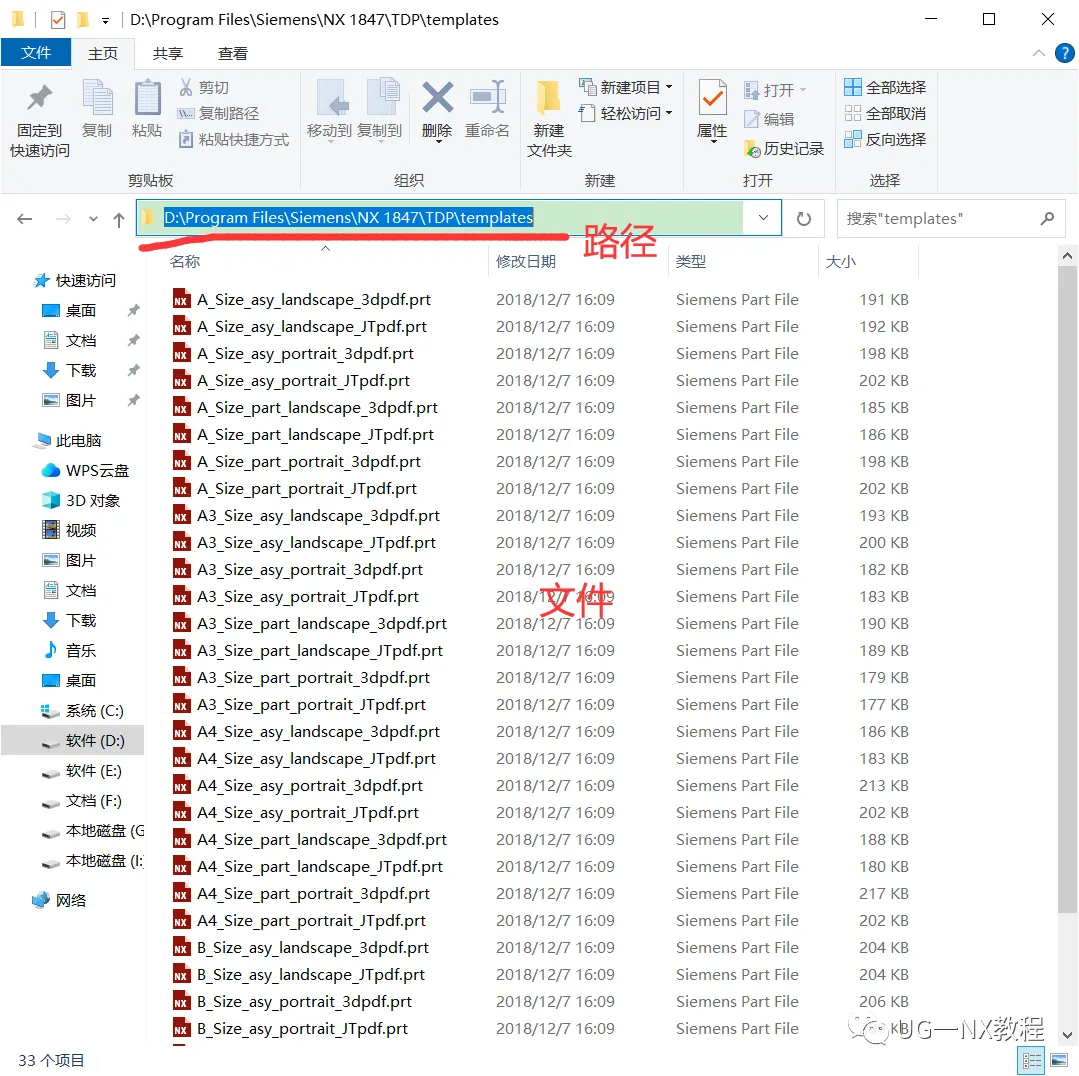Click NX icon of B_Size_asy_portrait_JTpdf.prt
Image resolution: width=1079 pixels, height=1076 pixels.
181,1029
